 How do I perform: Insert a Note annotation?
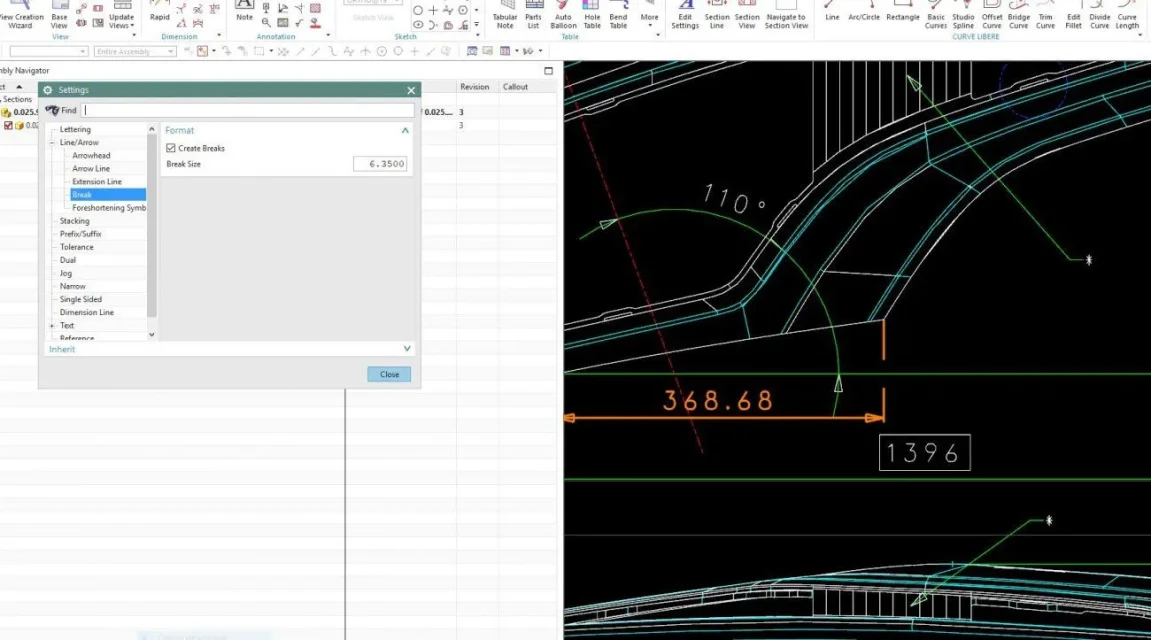[244, 11]
